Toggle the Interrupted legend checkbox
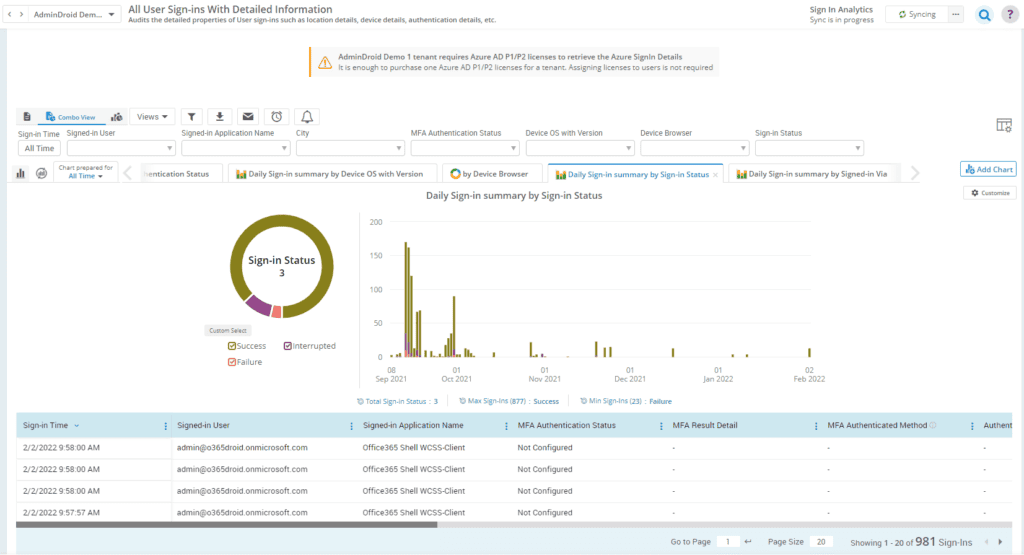 click(x=288, y=346)
